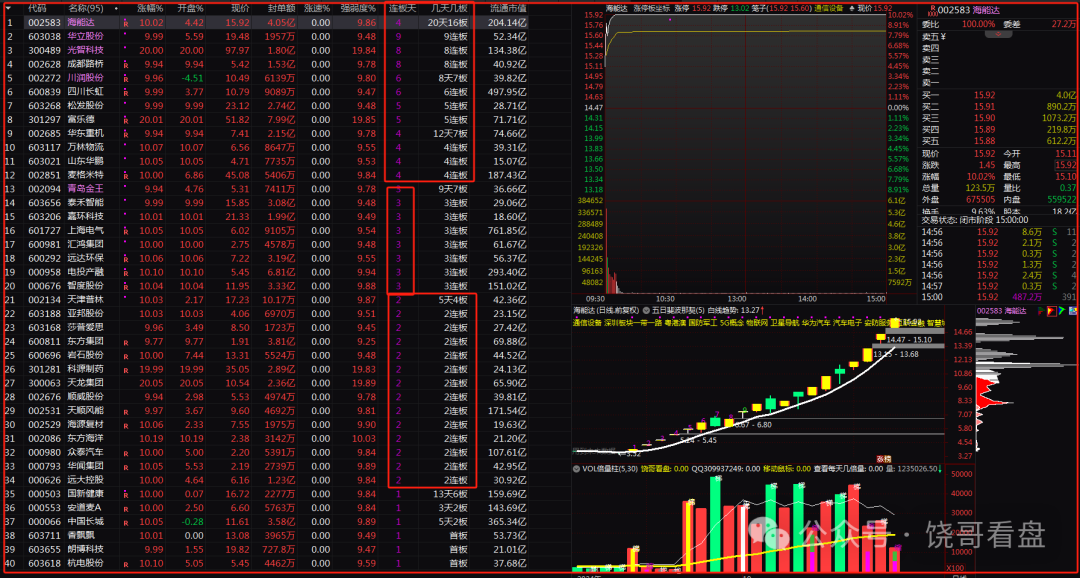
Task: Sort by the 强弱度% column header
Action: click(359, 9)
